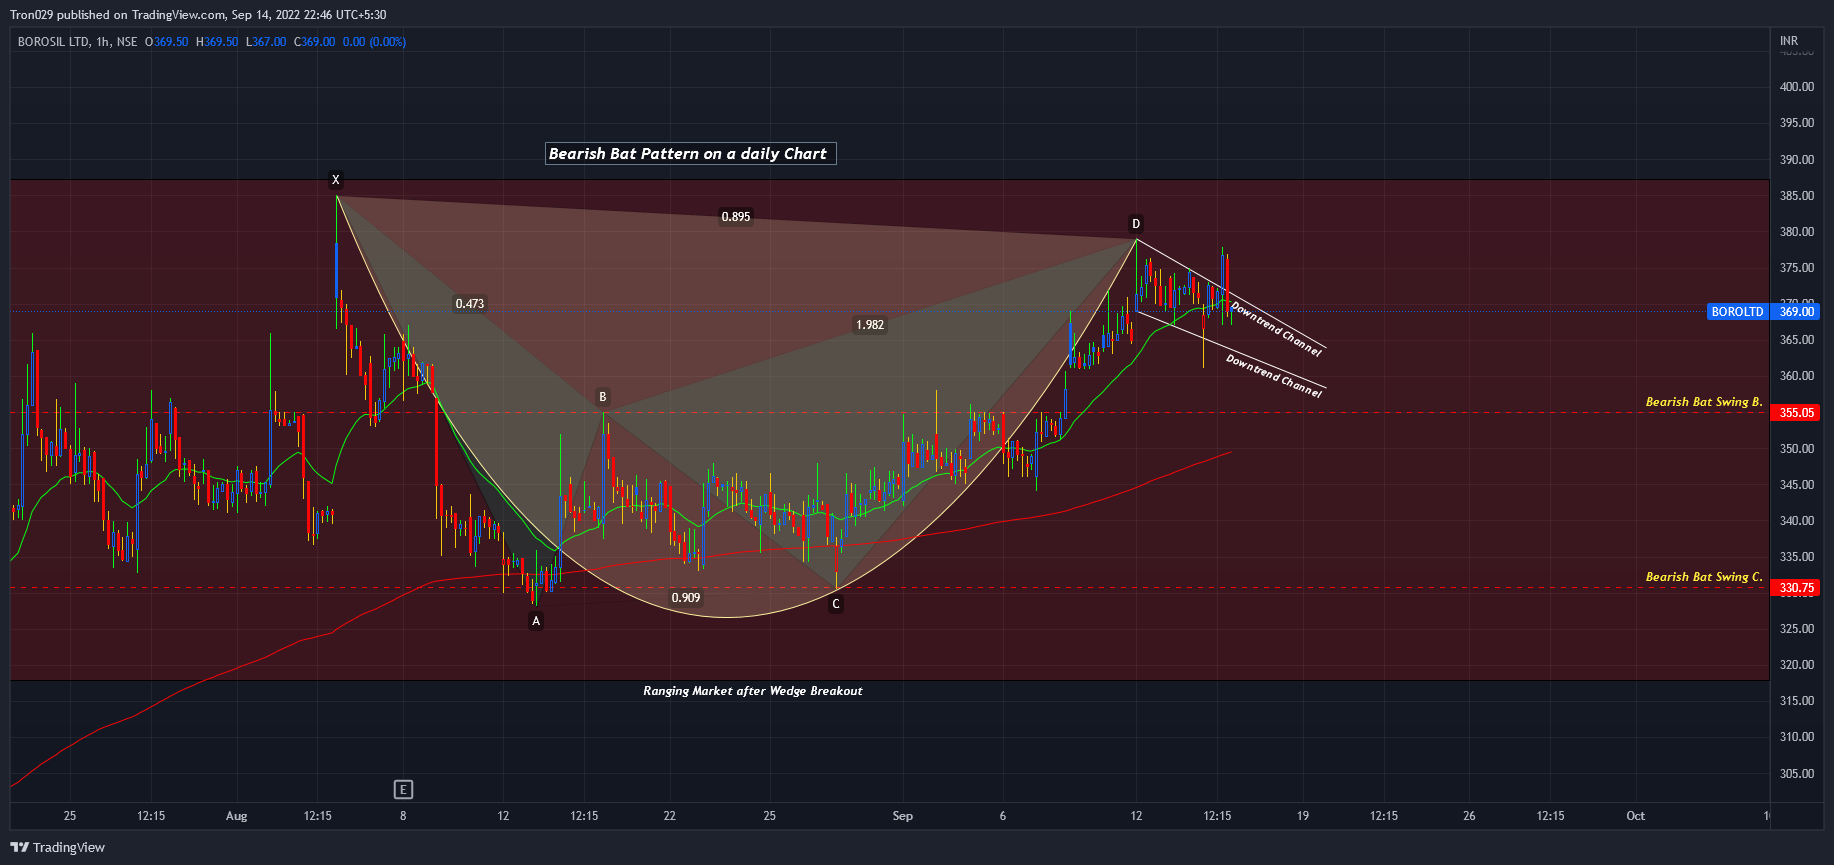Viewport: 1834px width, 865px height.
Task: Click 390.00 on the price axis
Action: pyautogui.click(x=1797, y=160)
